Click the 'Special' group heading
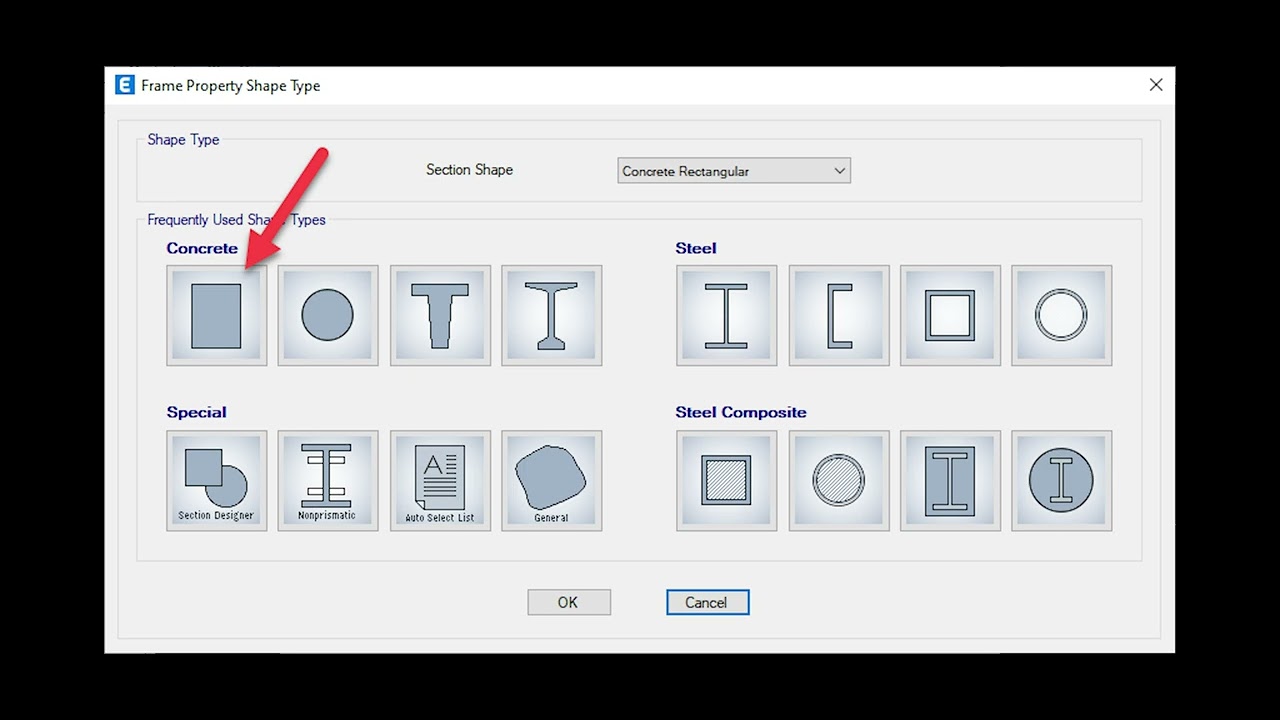1280x720 pixels. 196,412
